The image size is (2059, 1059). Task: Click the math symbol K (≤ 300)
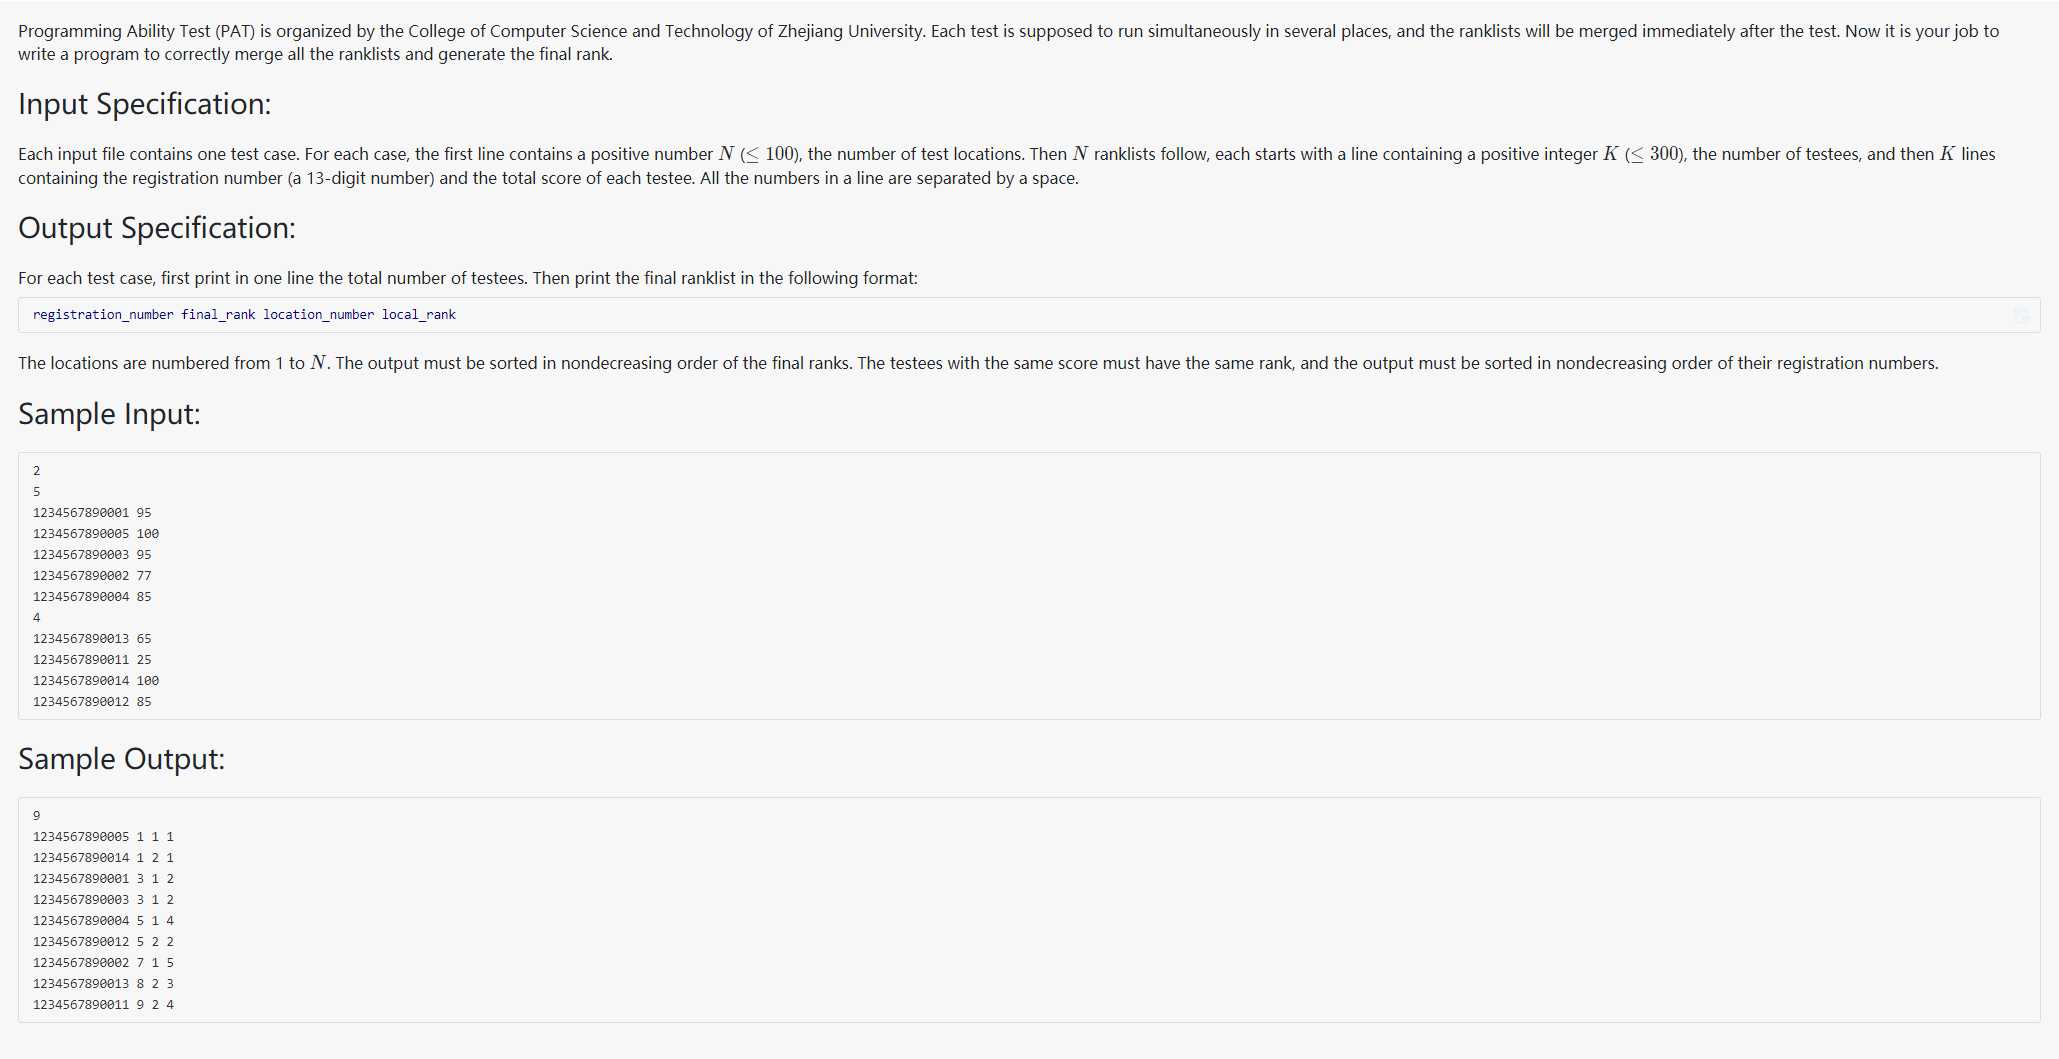1644,154
